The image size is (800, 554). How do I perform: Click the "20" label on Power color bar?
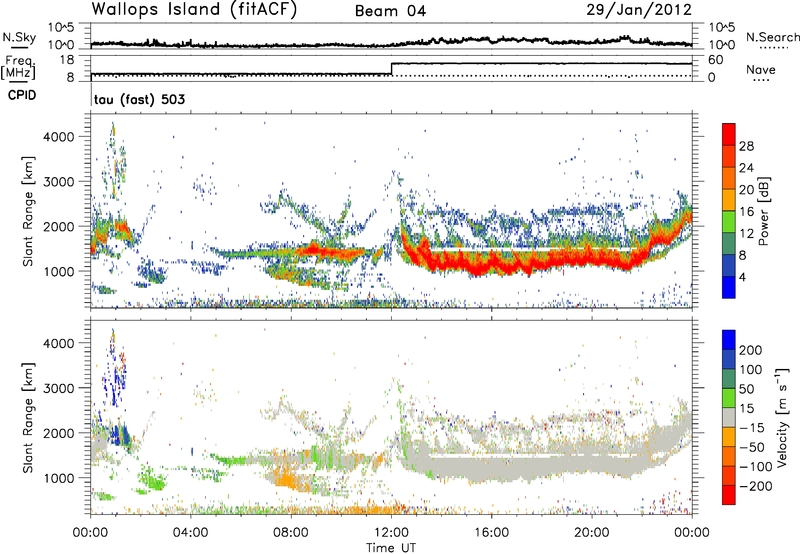pyautogui.click(x=746, y=190)
